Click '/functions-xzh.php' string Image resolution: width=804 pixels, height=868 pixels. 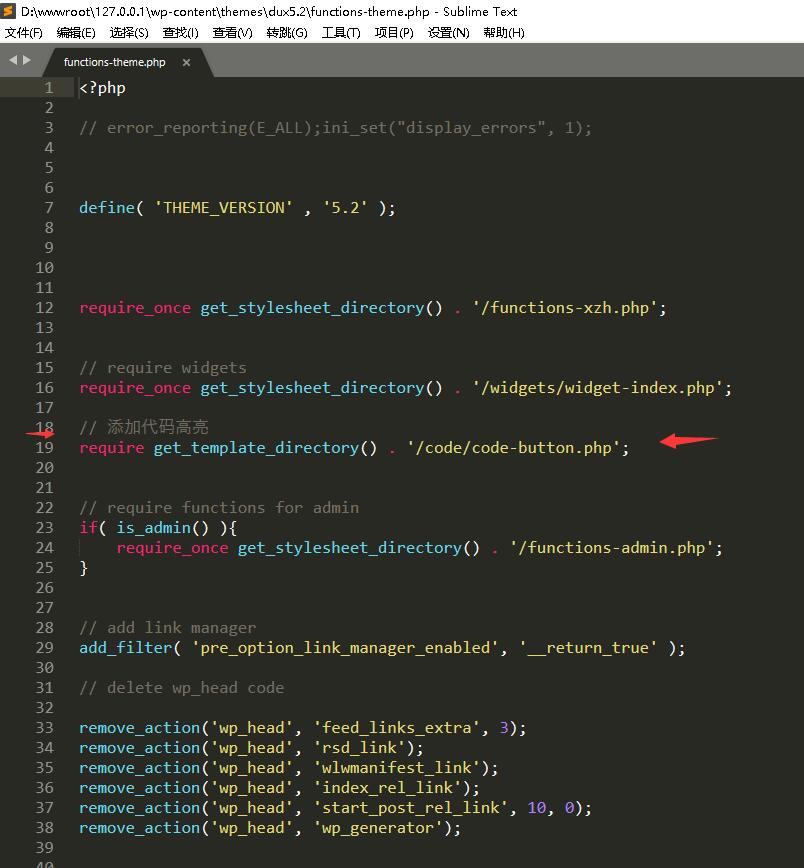pyautogui.click(x=565, y=308)
